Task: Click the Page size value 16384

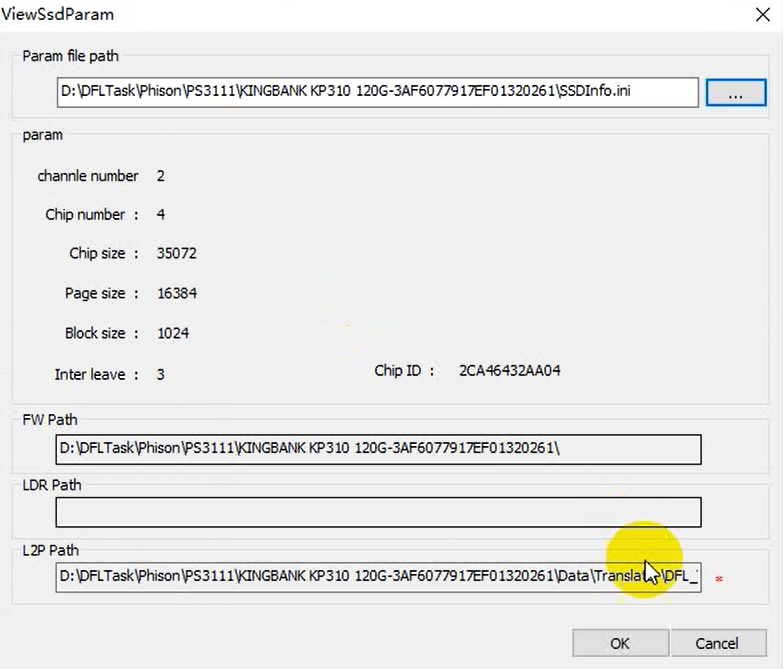Action: click(x=176, y=294)
